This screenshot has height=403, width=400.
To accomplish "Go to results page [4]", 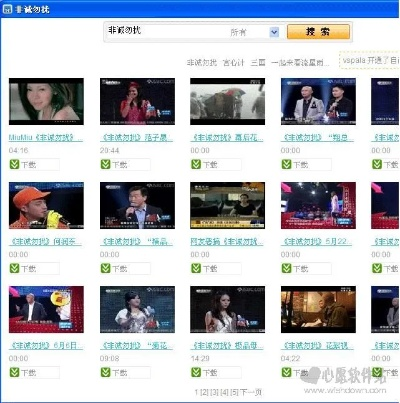I will tap(224, 393).
